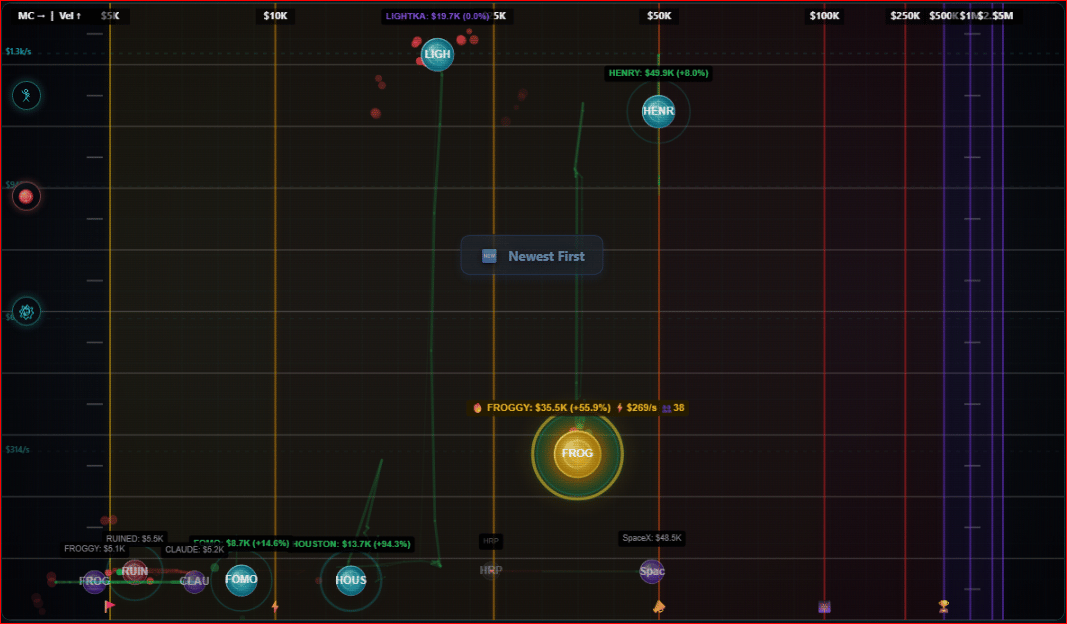Select the purple FROG bubble at bottom left
This screenshot has height=624, width=1067.
click(94, 581)
